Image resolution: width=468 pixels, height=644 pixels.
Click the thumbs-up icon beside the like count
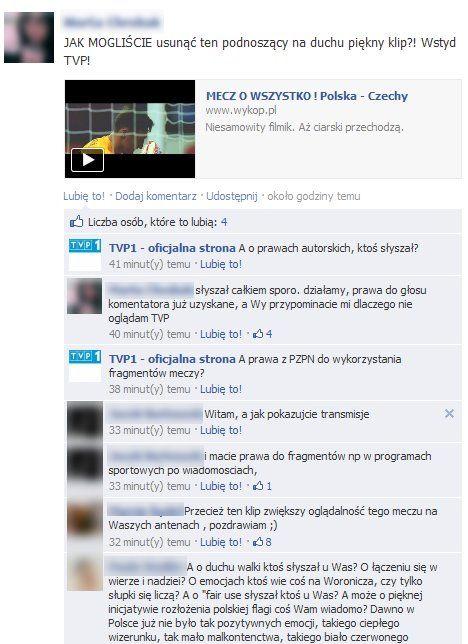click(x=76, y=222)
